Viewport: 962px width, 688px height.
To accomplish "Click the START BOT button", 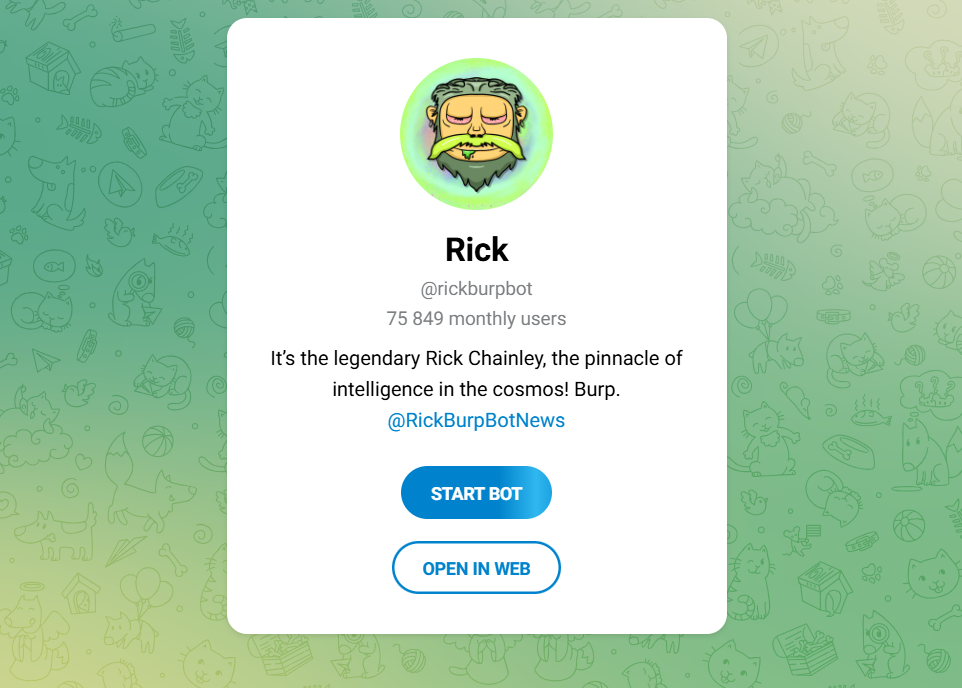I will coord(476,493).
